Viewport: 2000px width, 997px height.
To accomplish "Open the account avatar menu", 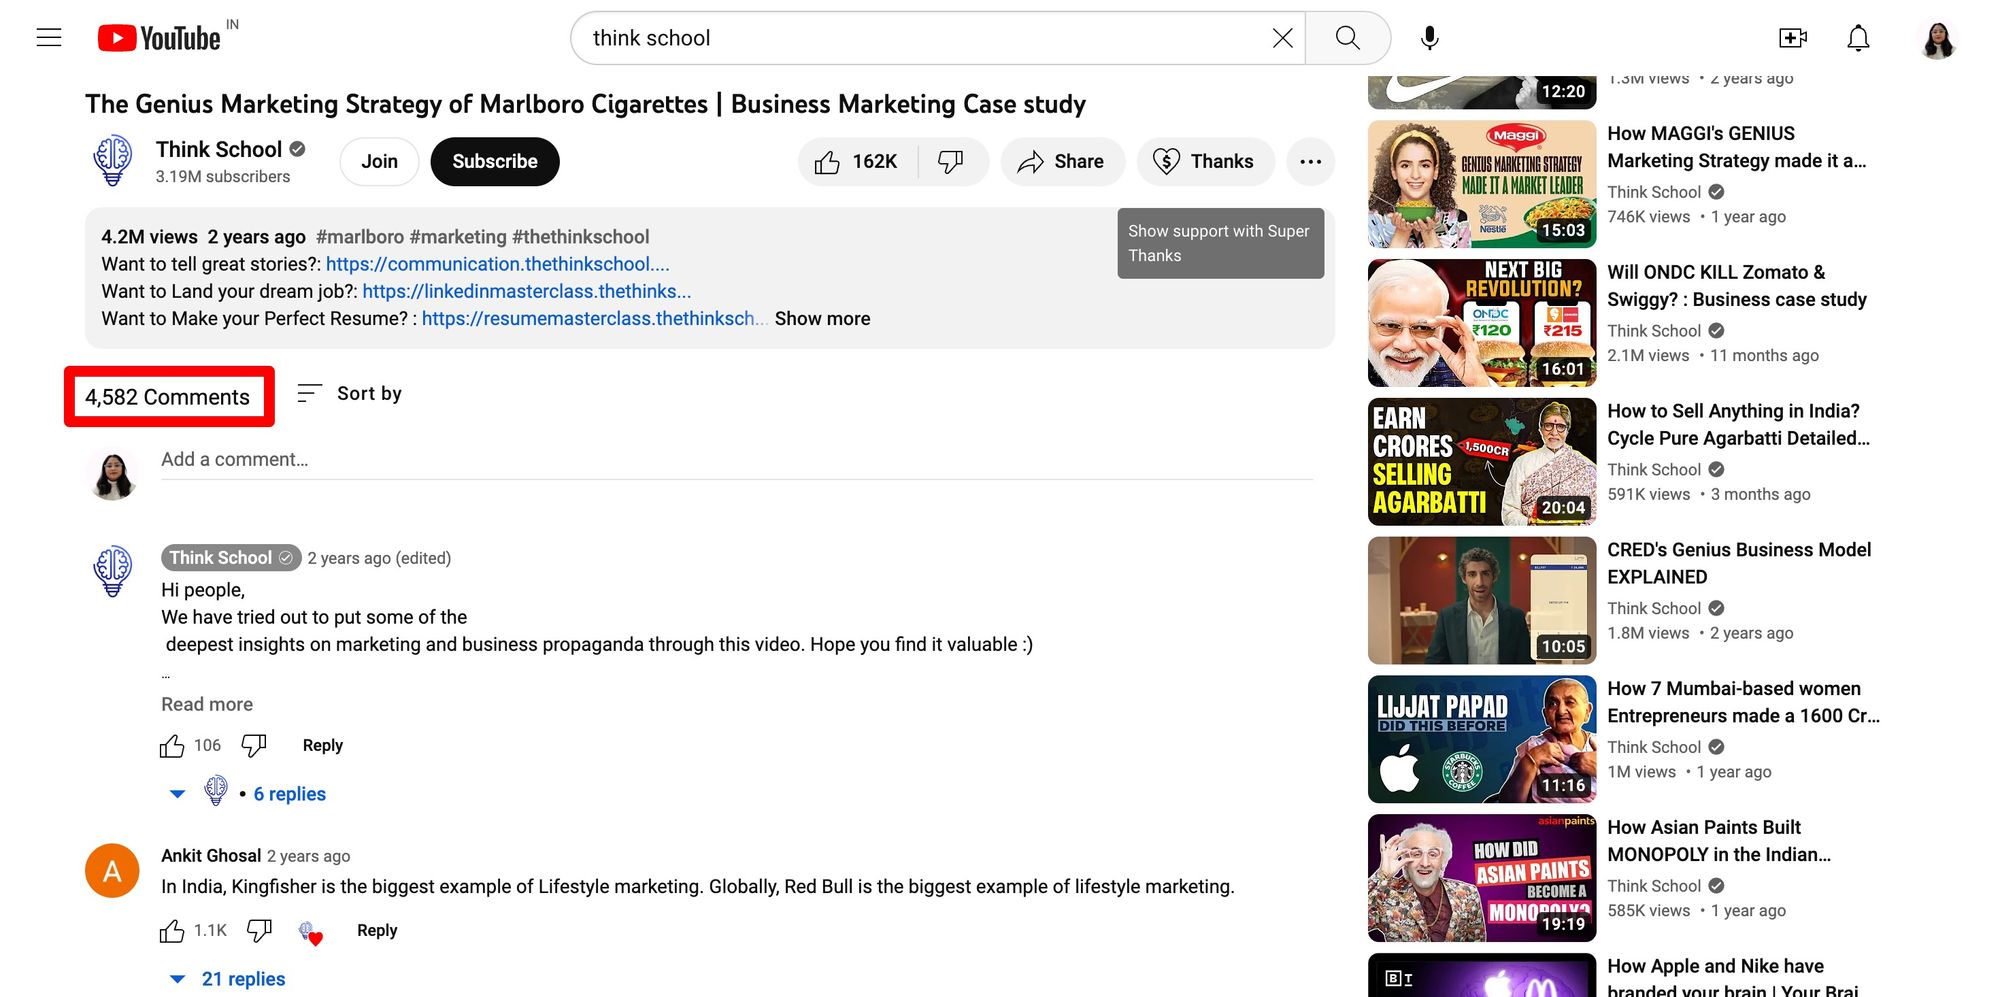I will tap(1938, 38).
